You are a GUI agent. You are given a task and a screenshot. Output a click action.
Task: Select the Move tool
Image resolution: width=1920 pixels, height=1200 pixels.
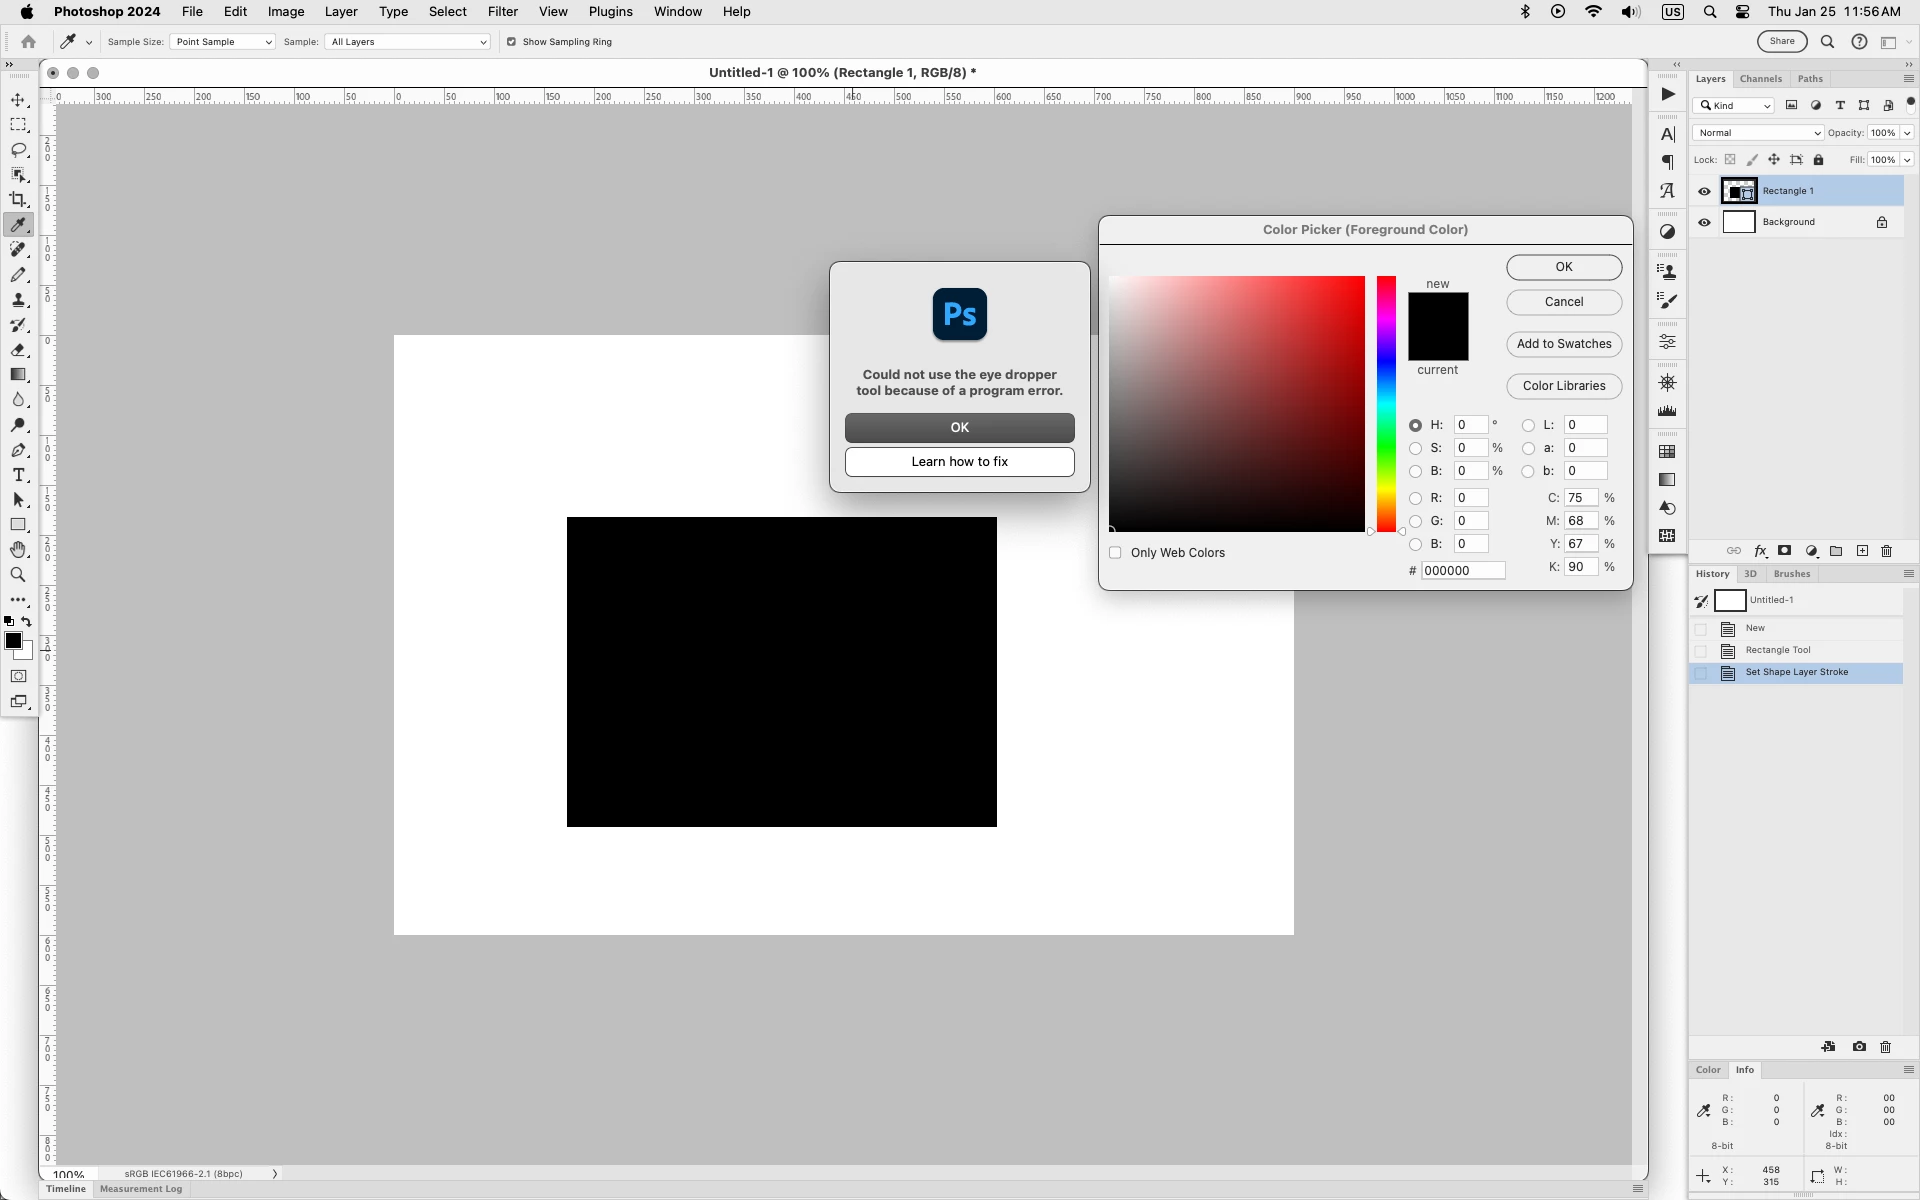[x=18, y=100]
